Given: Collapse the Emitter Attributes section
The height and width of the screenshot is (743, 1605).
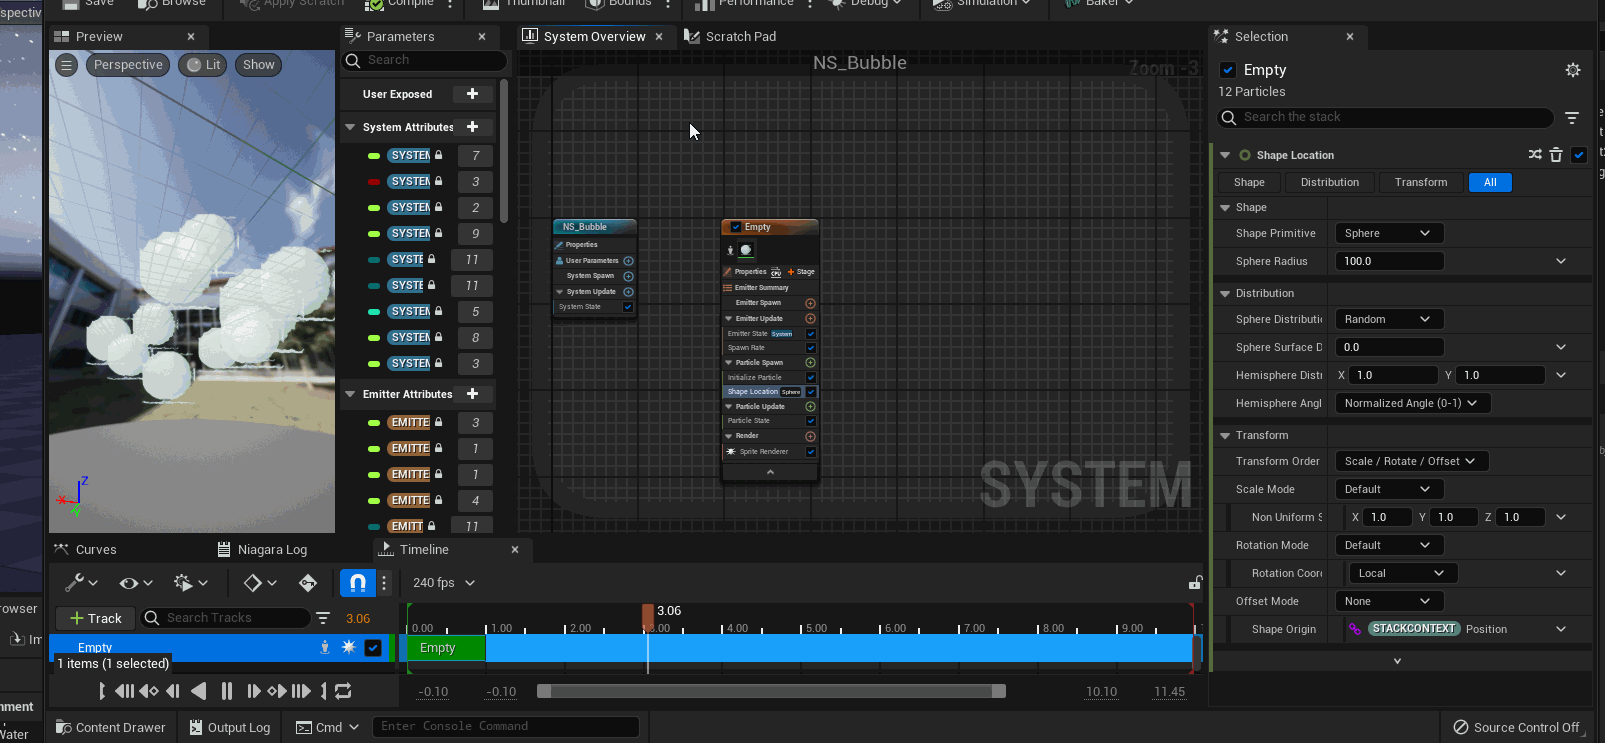Looking at the screenshot, I should click(350, 394).
